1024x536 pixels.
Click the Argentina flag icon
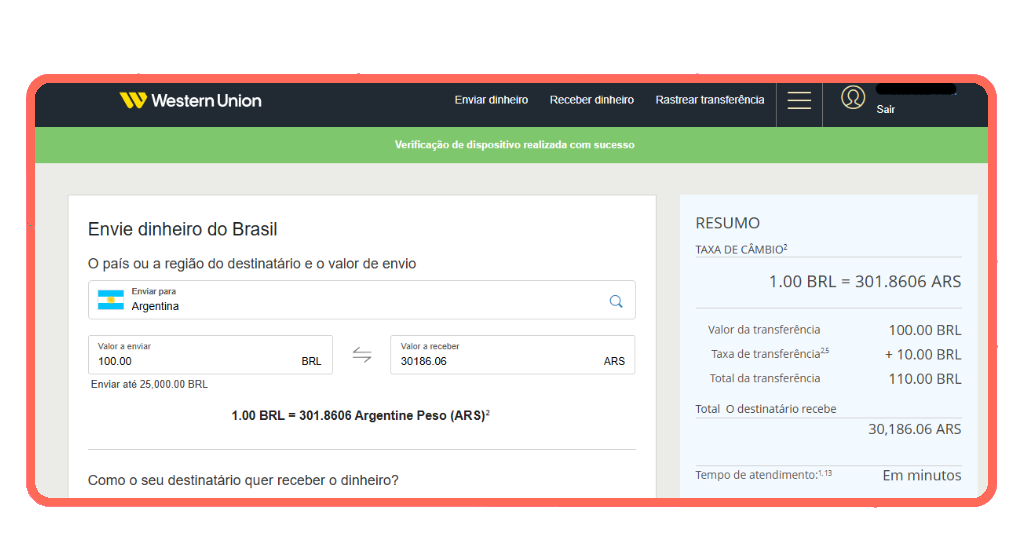click(110, 300)
